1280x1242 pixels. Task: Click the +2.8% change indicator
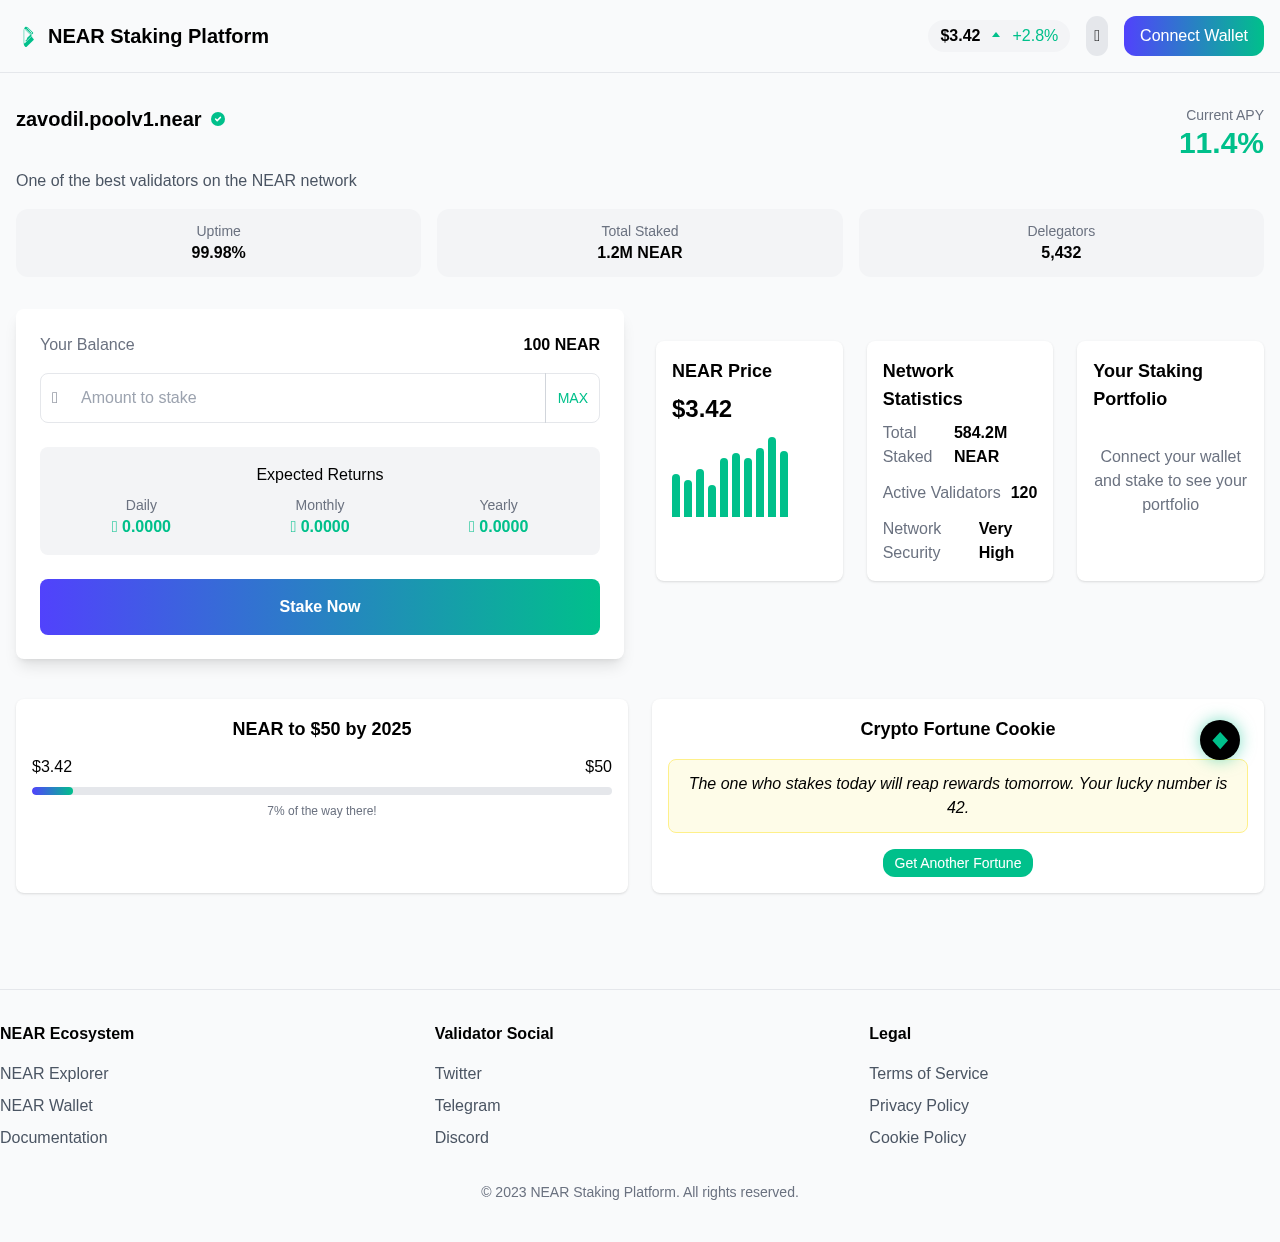pos(1035,34)
